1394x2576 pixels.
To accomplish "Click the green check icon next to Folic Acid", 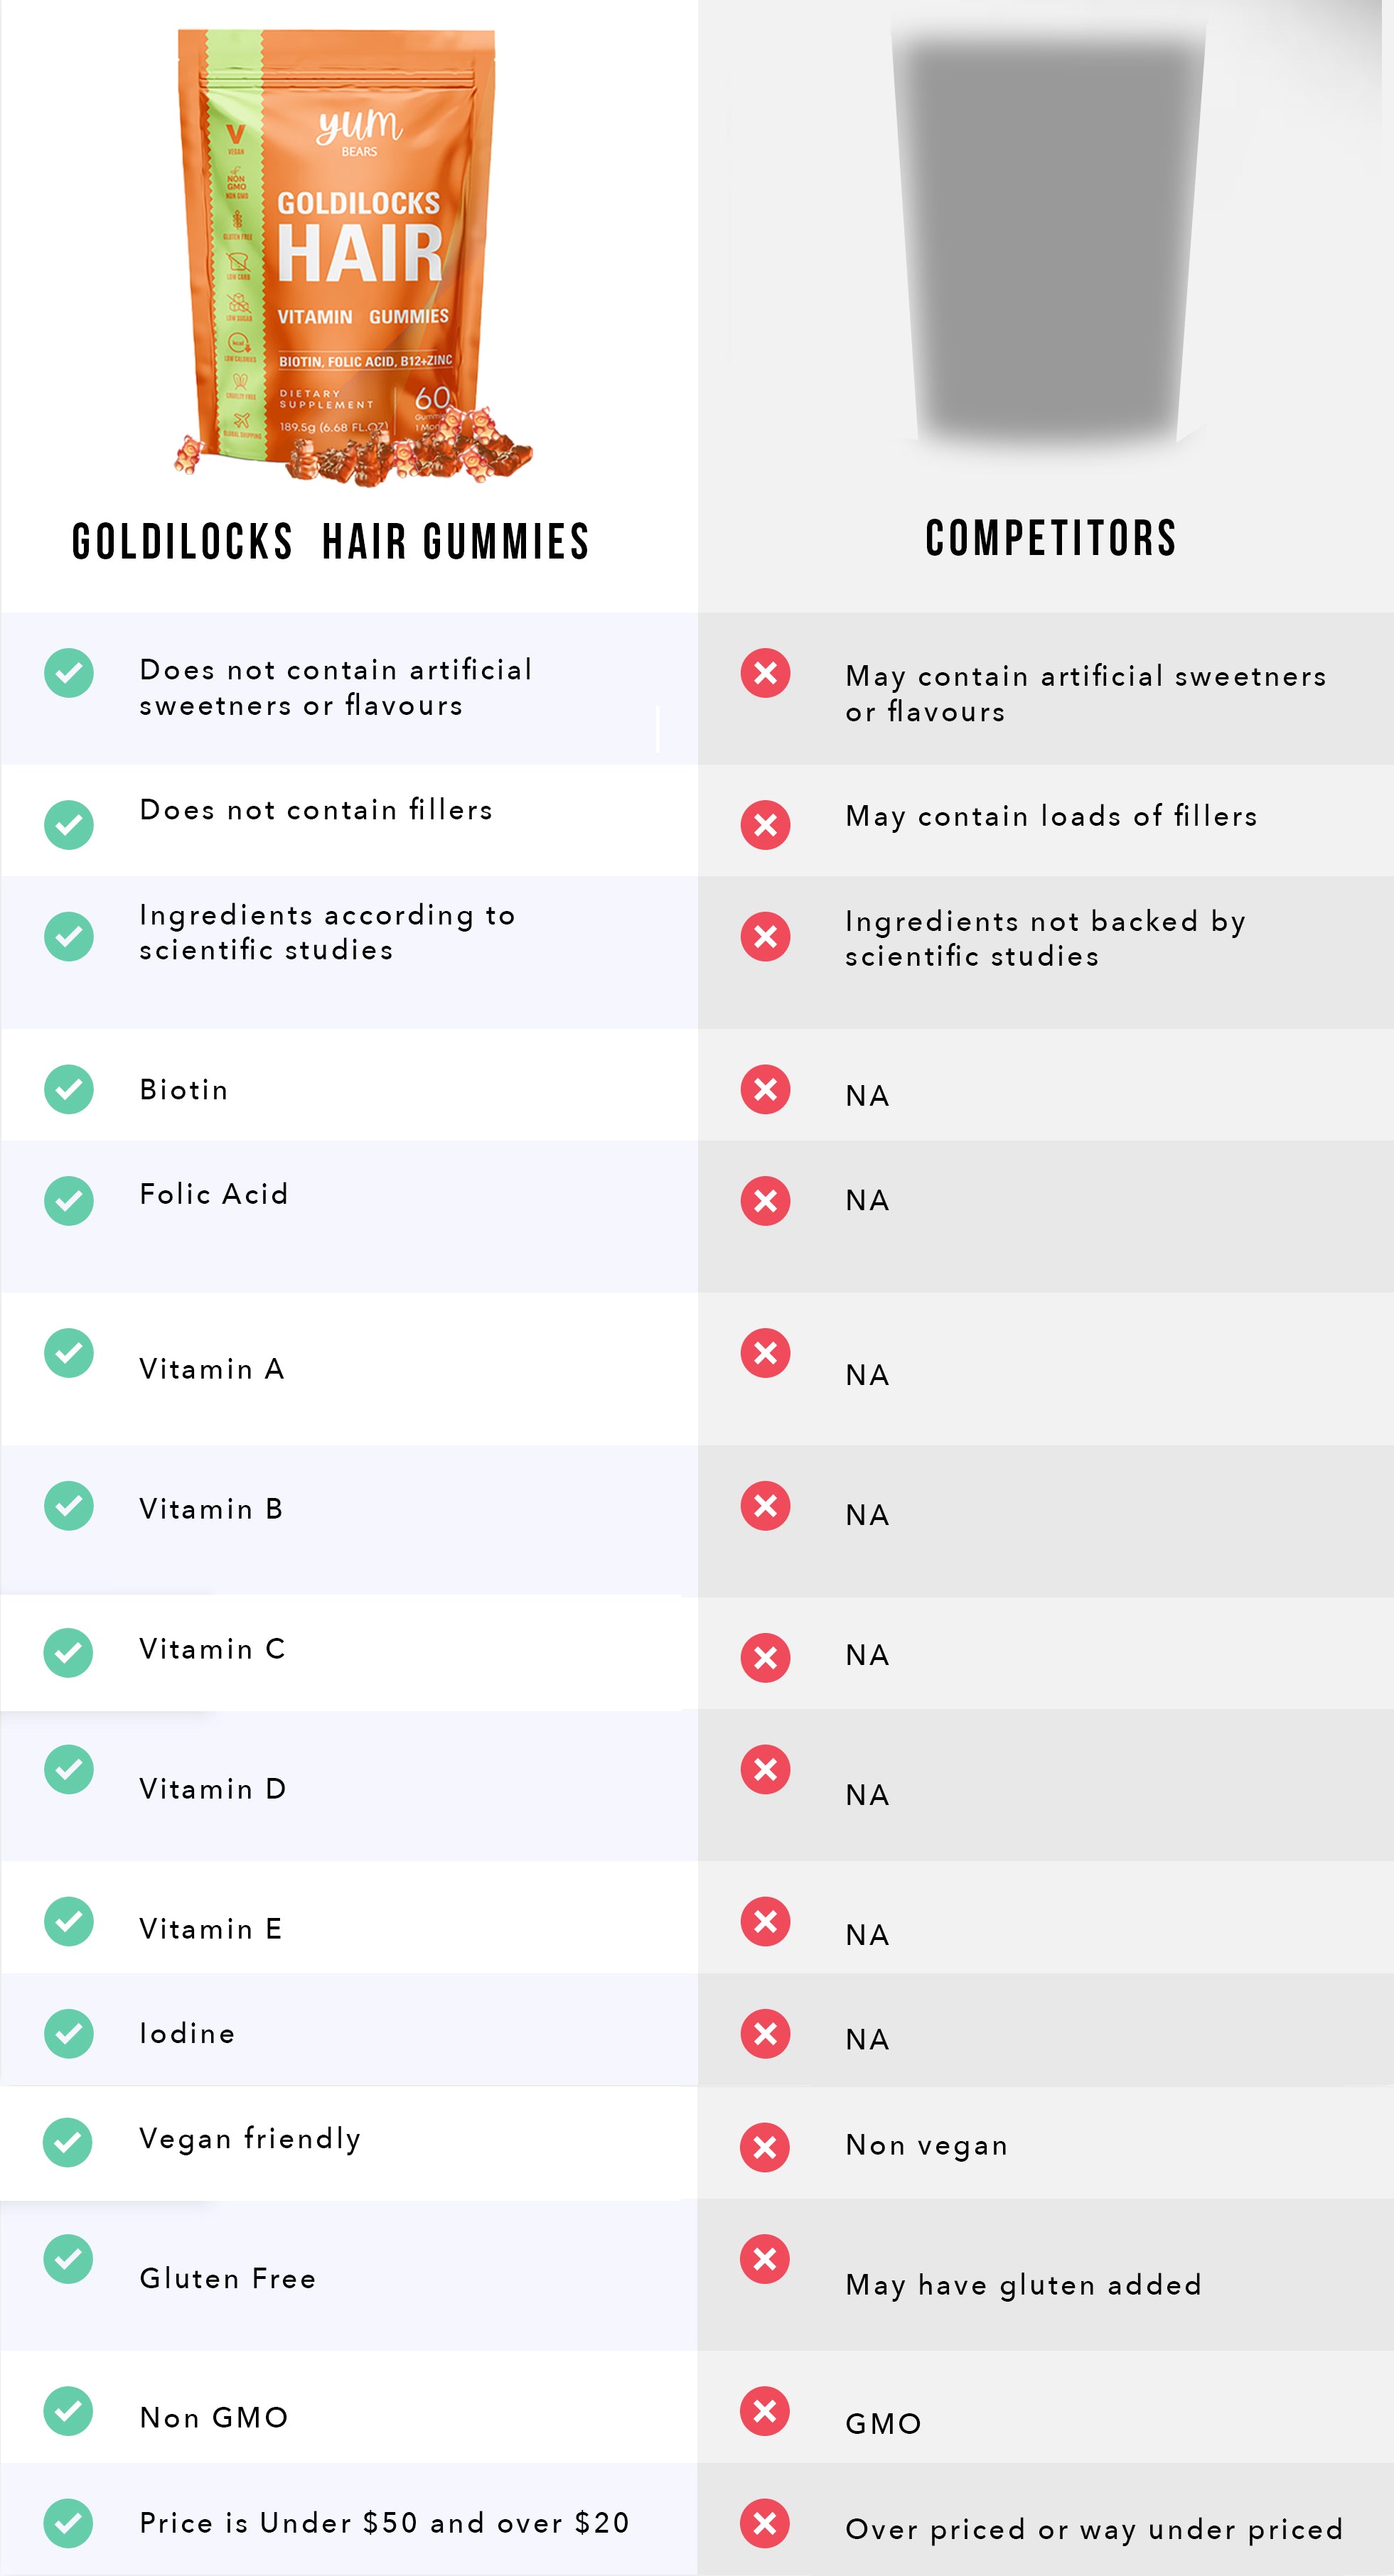I will click(x=69, y=1200).
